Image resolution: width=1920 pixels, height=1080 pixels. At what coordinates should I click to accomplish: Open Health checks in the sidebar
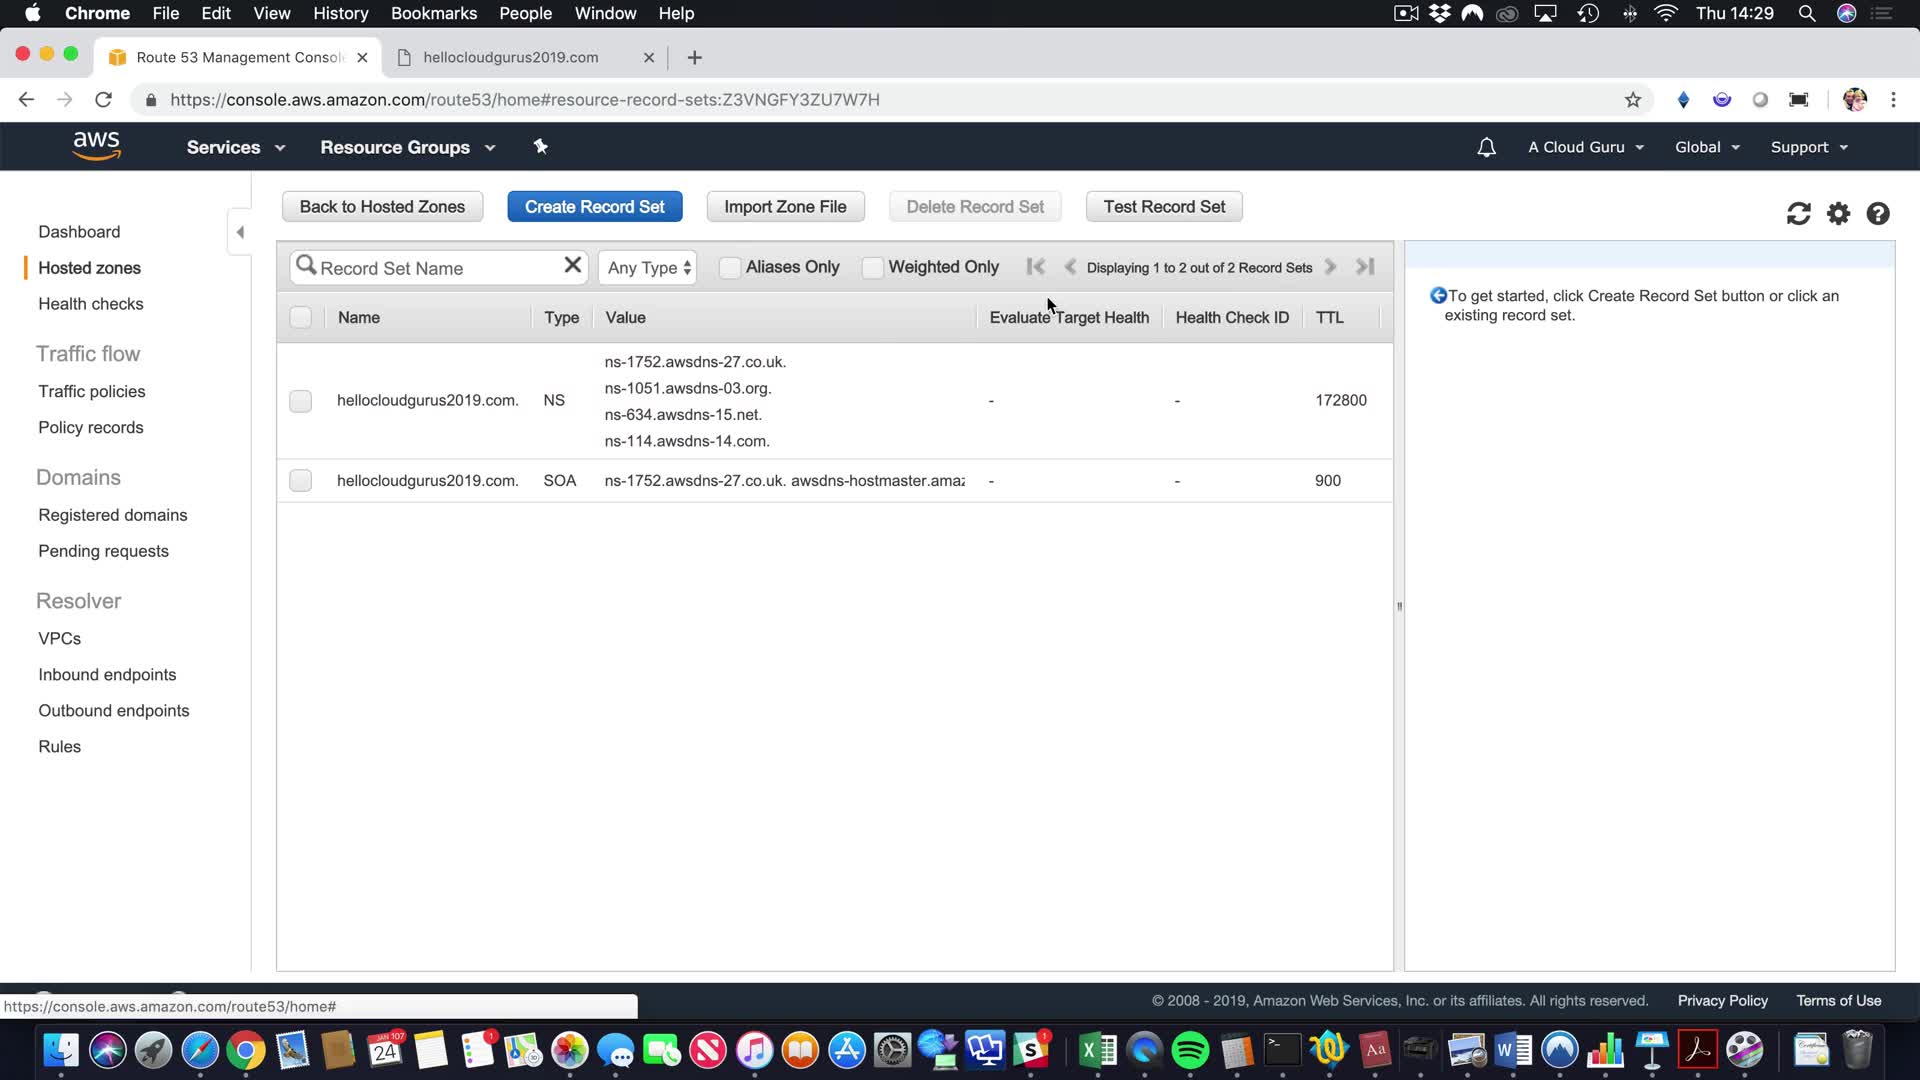point(90,304)
